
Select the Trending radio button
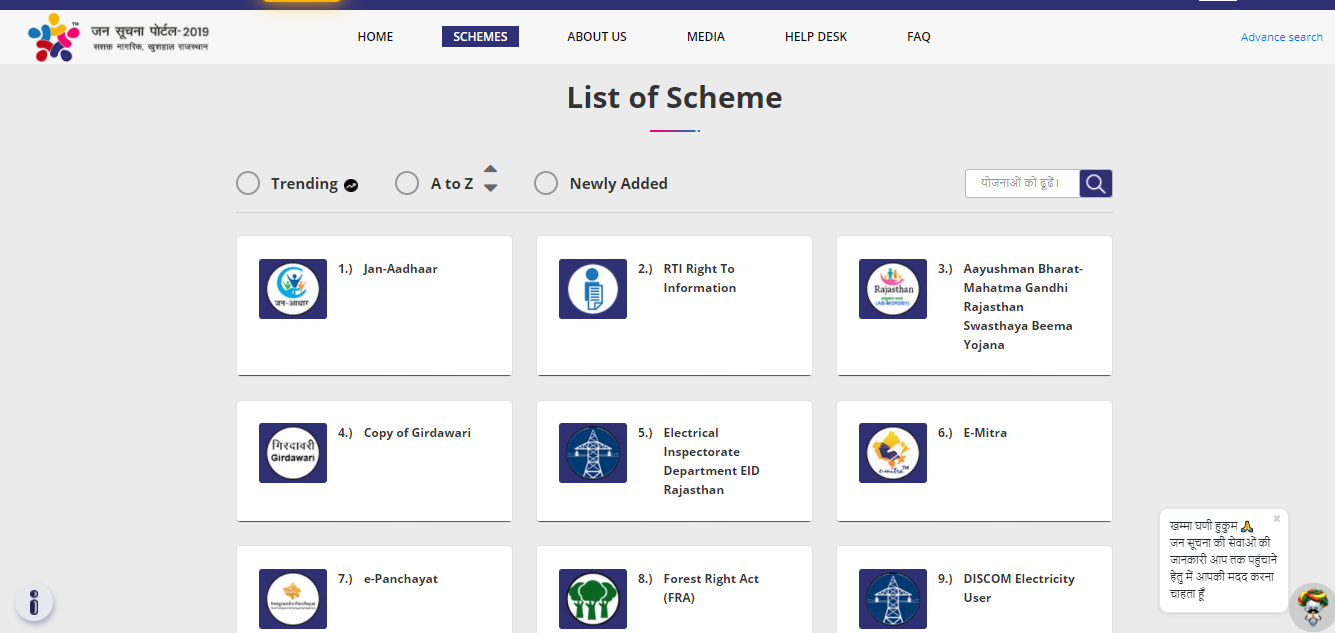click(x=248, y=184)
